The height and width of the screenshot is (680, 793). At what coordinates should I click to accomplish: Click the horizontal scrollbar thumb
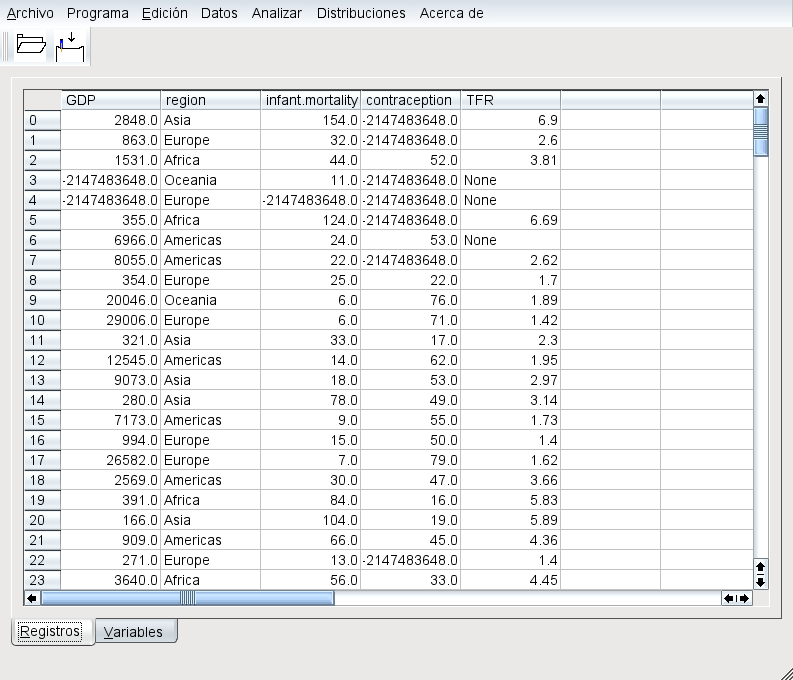pos(187,598)
